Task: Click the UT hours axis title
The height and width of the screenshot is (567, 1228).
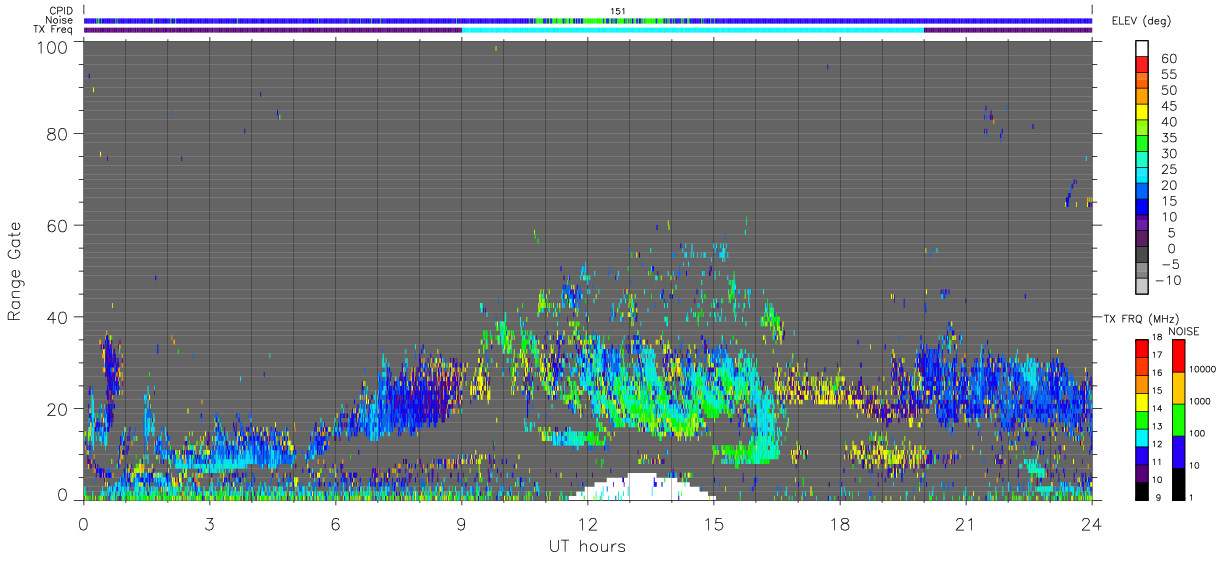Action: pos(586,546)
